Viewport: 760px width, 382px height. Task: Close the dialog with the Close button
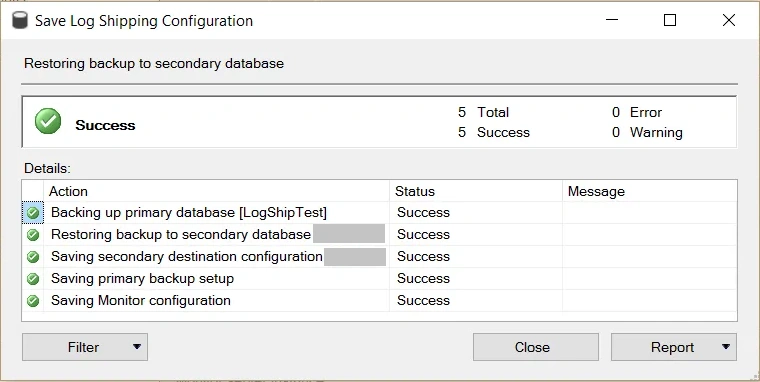pos(536,347)
